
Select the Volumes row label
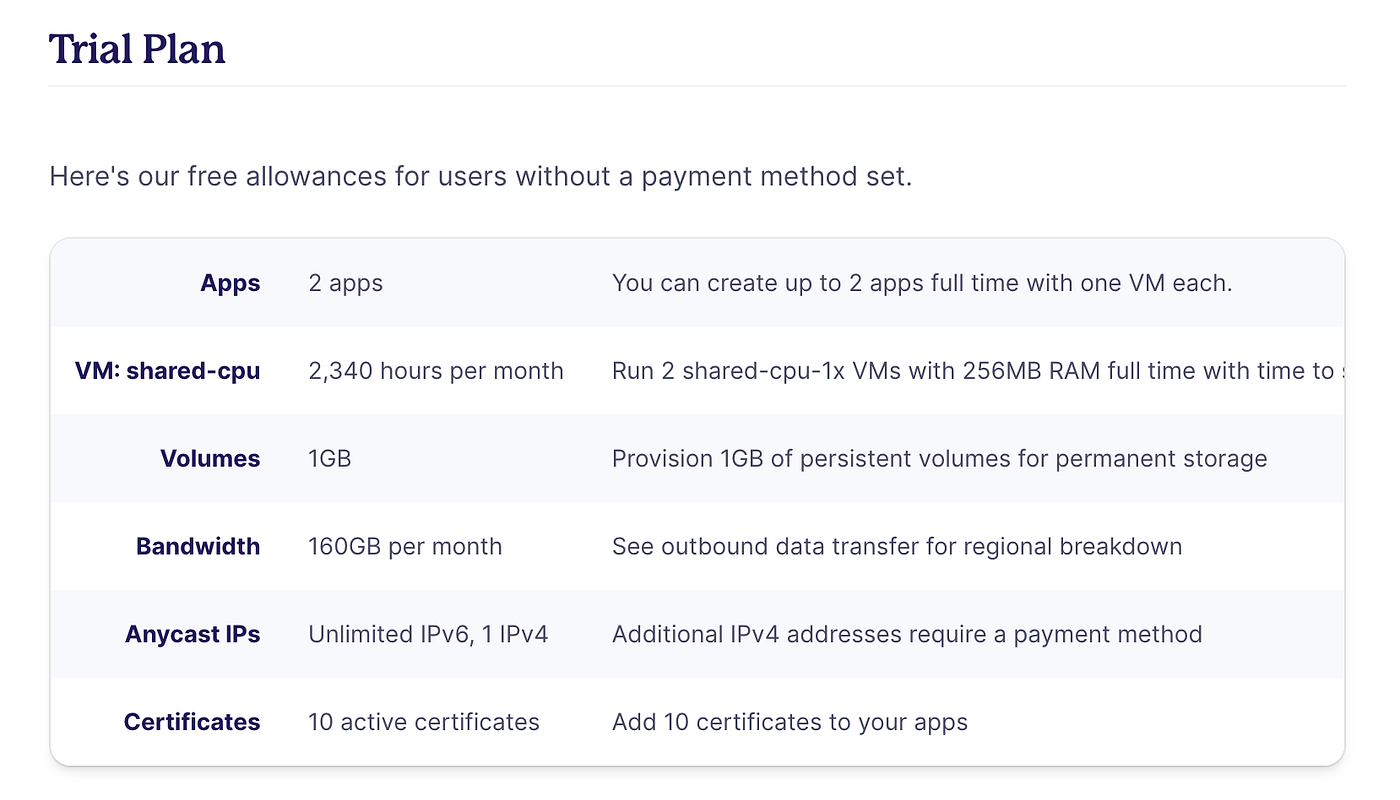coord(210,459)
